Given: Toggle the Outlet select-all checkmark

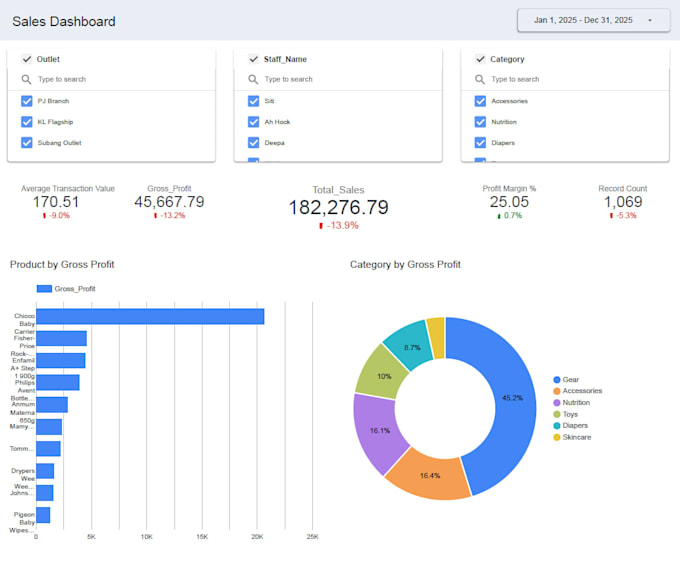Looking at the screenshot, I should pyautogui.click(x=26, y=59).
